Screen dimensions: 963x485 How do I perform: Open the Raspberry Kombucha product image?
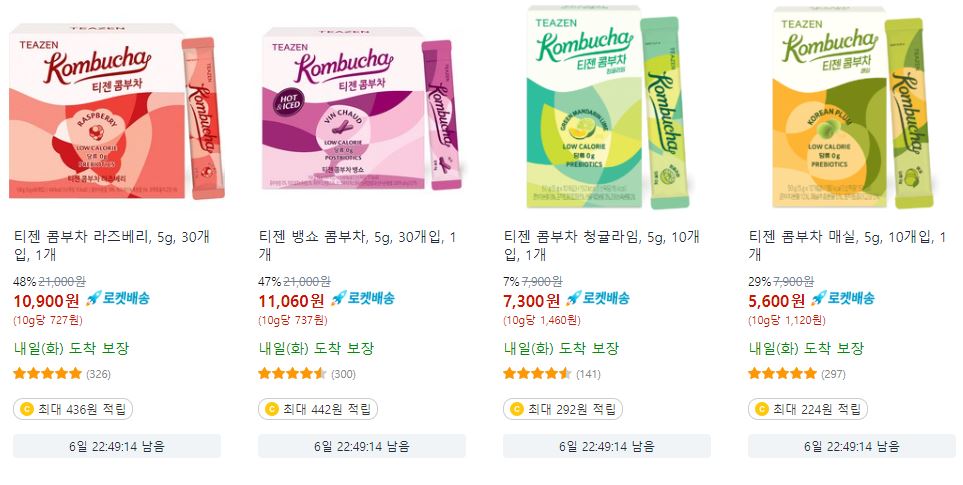pyautogui.click(x=117, y=112)
